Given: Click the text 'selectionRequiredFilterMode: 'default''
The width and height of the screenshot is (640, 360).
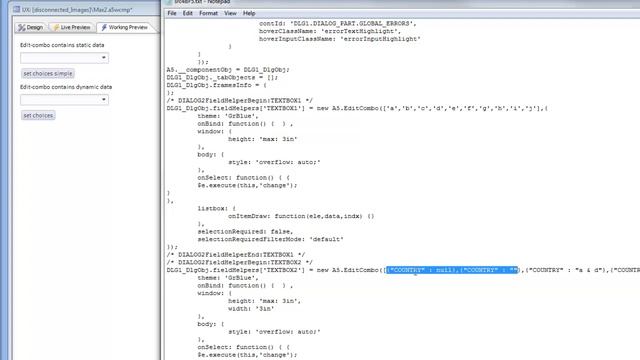Looking at the screenshot, I should point(271,239).
